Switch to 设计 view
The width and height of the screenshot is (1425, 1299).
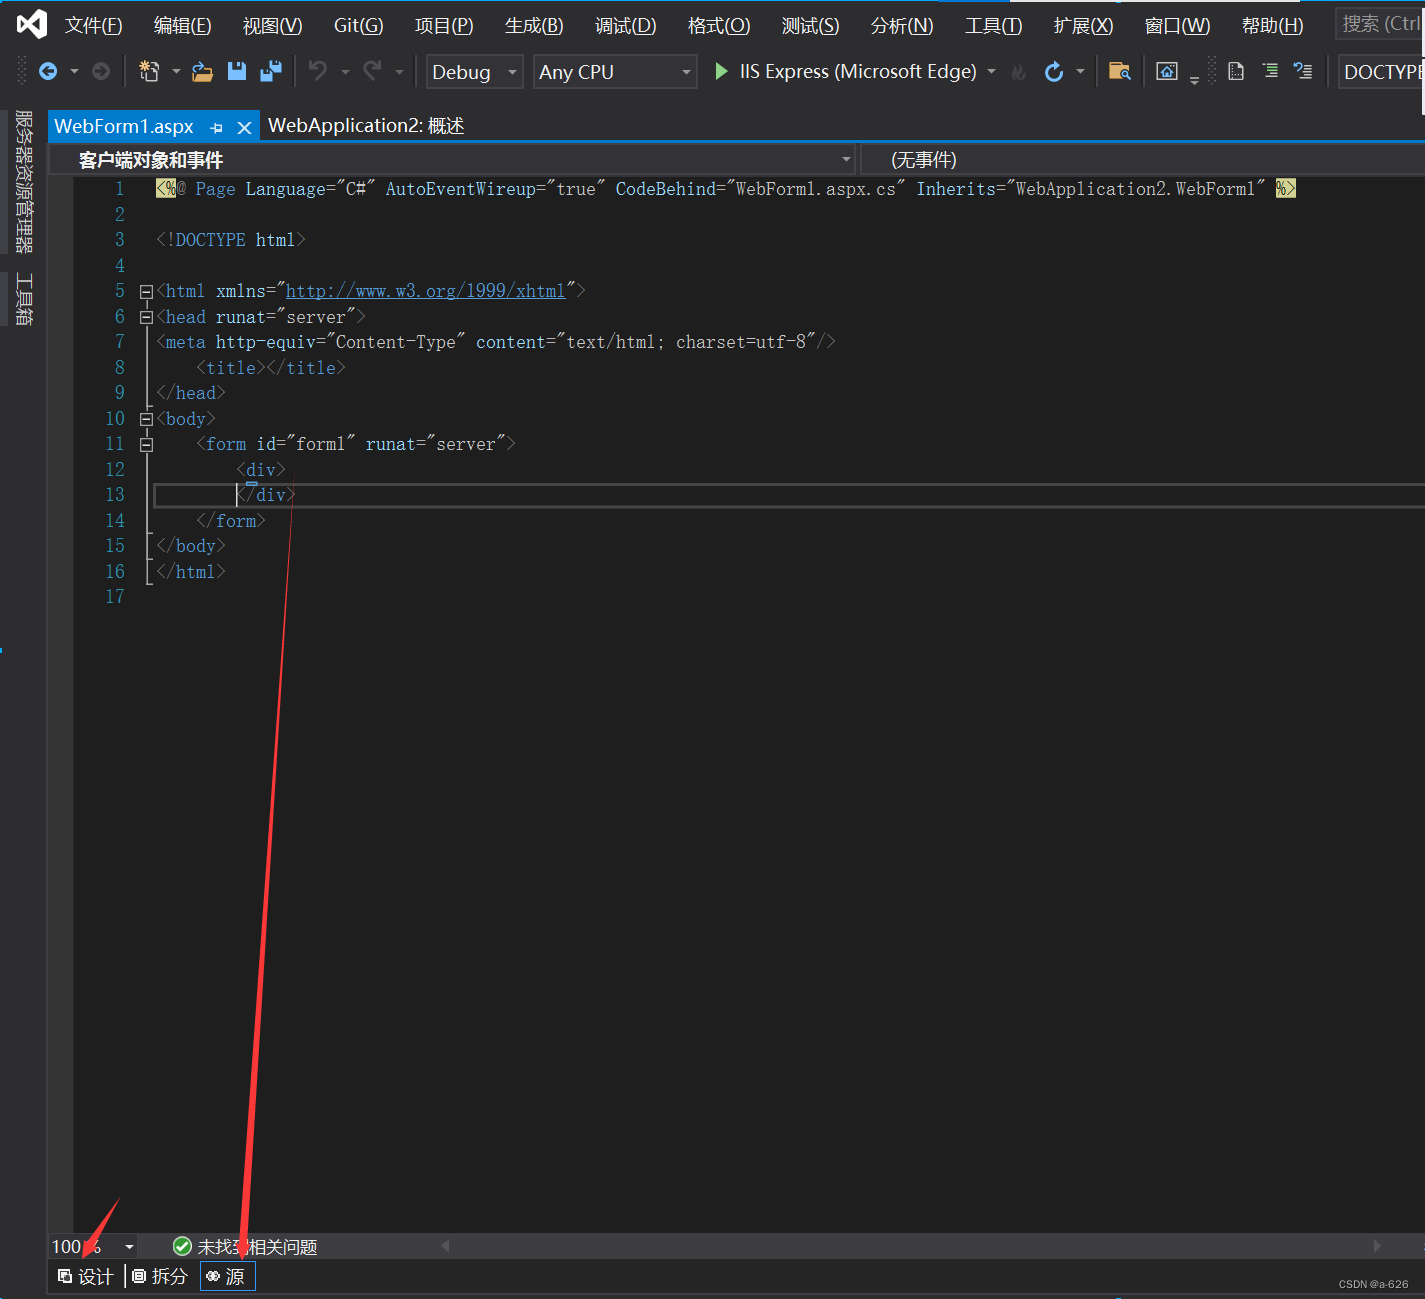(x=84, y=1276)
